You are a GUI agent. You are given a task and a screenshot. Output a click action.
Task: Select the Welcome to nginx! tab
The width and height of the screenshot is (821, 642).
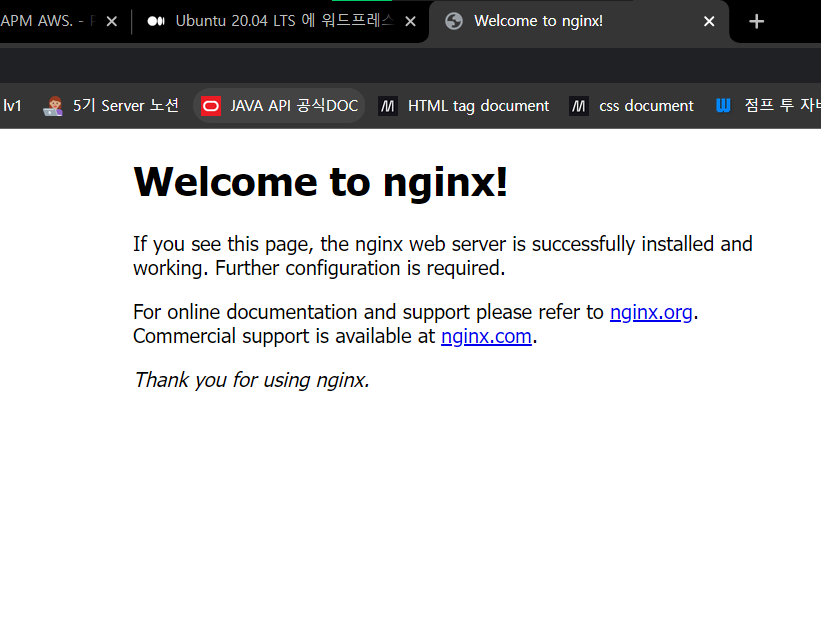pyautogui.click(x=579, y=21)
